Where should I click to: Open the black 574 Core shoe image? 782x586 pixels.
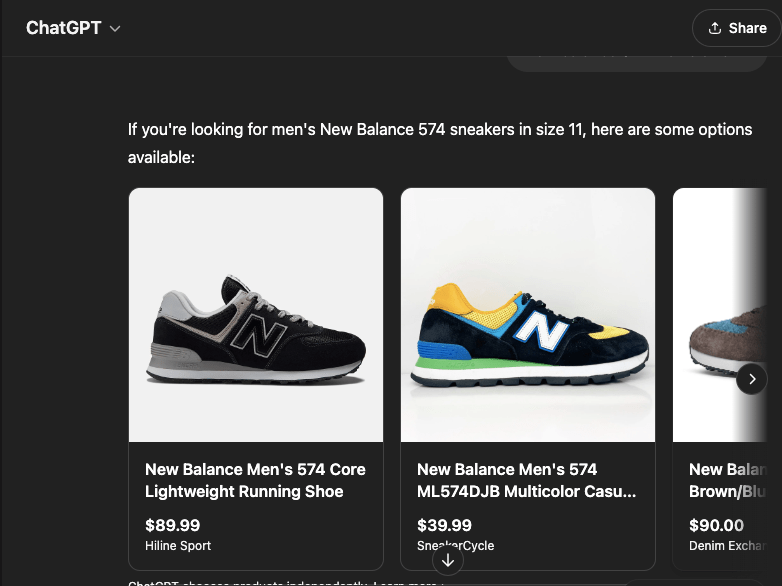256,315
